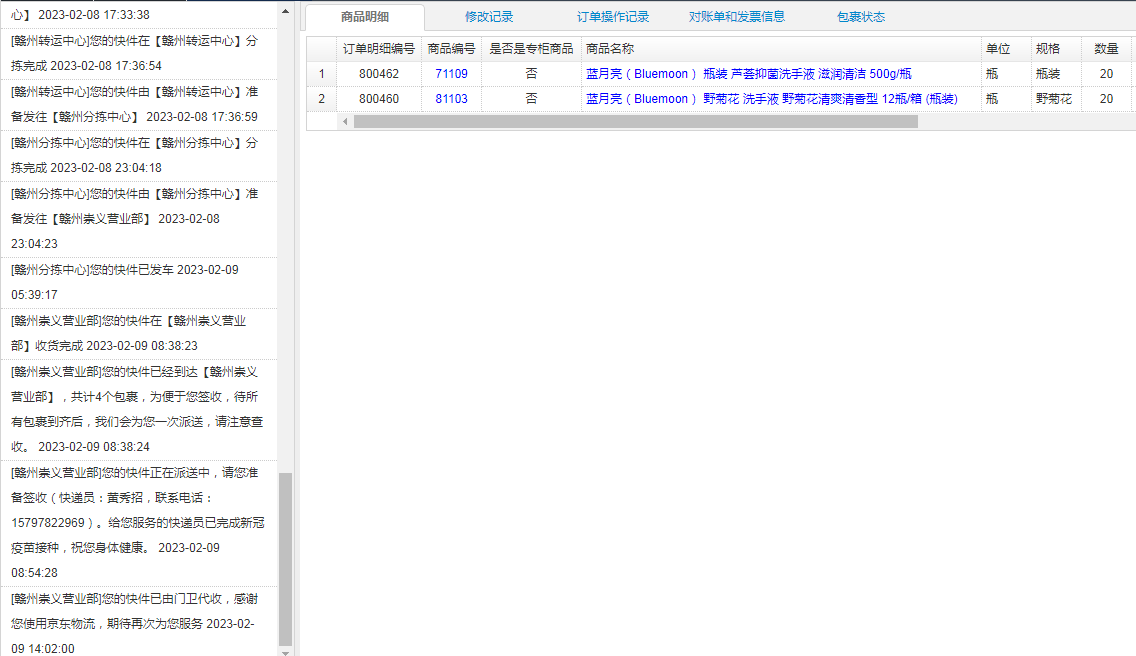This screenshot has width=1136, height=656.
Task: Select tracking entry dated 2023-02-08 17:36:59
Action: tap(138, 104)
